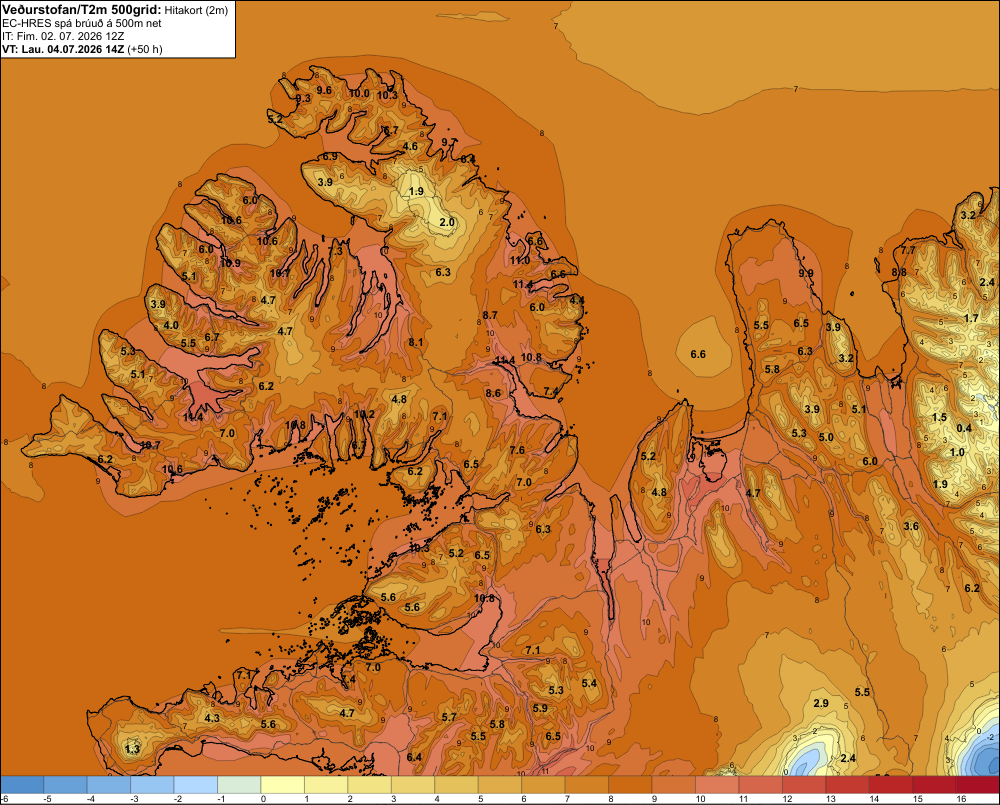Viewport: 1000px width, 805px height.
Task: Click the 10.0 temperature reading on the northern coast
Action: pos(359,93)
